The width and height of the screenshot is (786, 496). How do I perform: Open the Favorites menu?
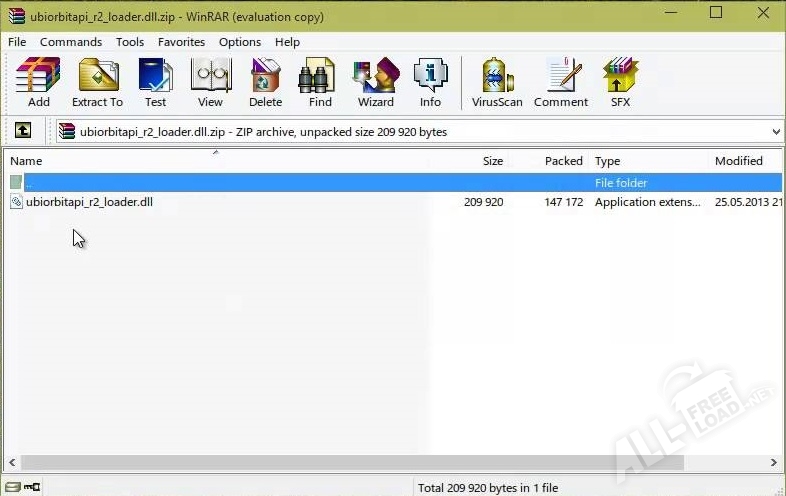181,42
